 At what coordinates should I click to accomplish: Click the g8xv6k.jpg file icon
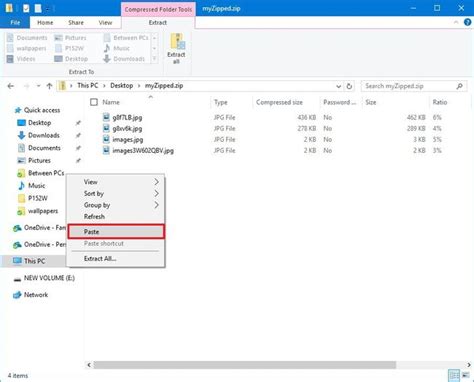click(106, 128)
